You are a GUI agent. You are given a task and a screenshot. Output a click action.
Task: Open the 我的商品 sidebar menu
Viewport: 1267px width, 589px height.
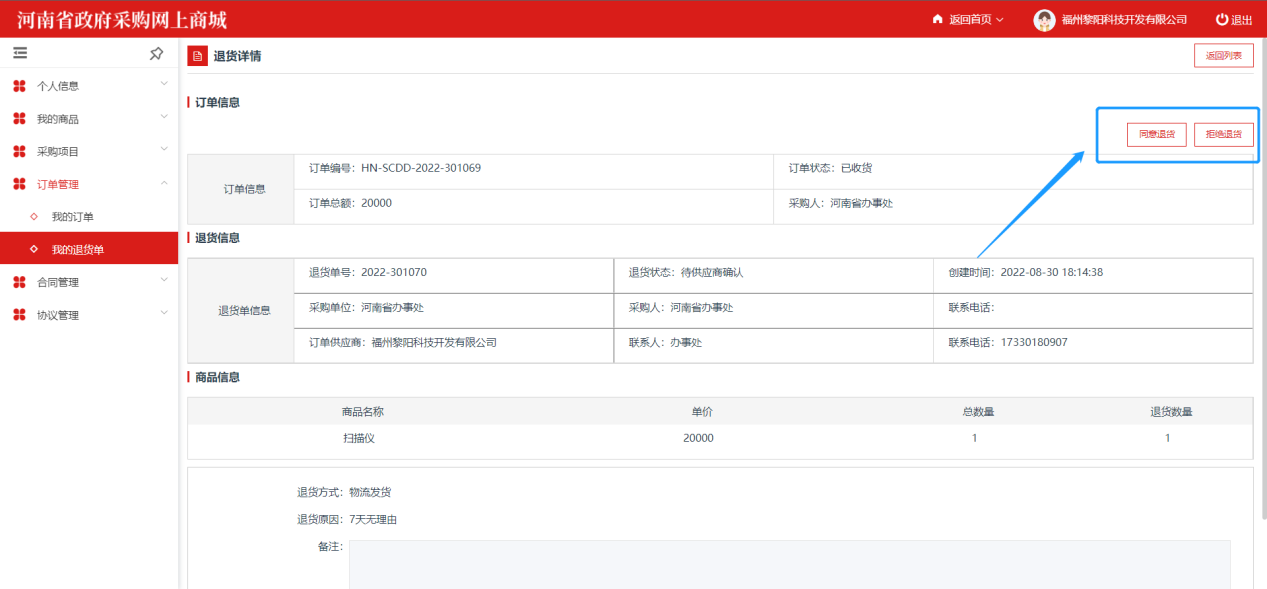click(x=89, y=119)
